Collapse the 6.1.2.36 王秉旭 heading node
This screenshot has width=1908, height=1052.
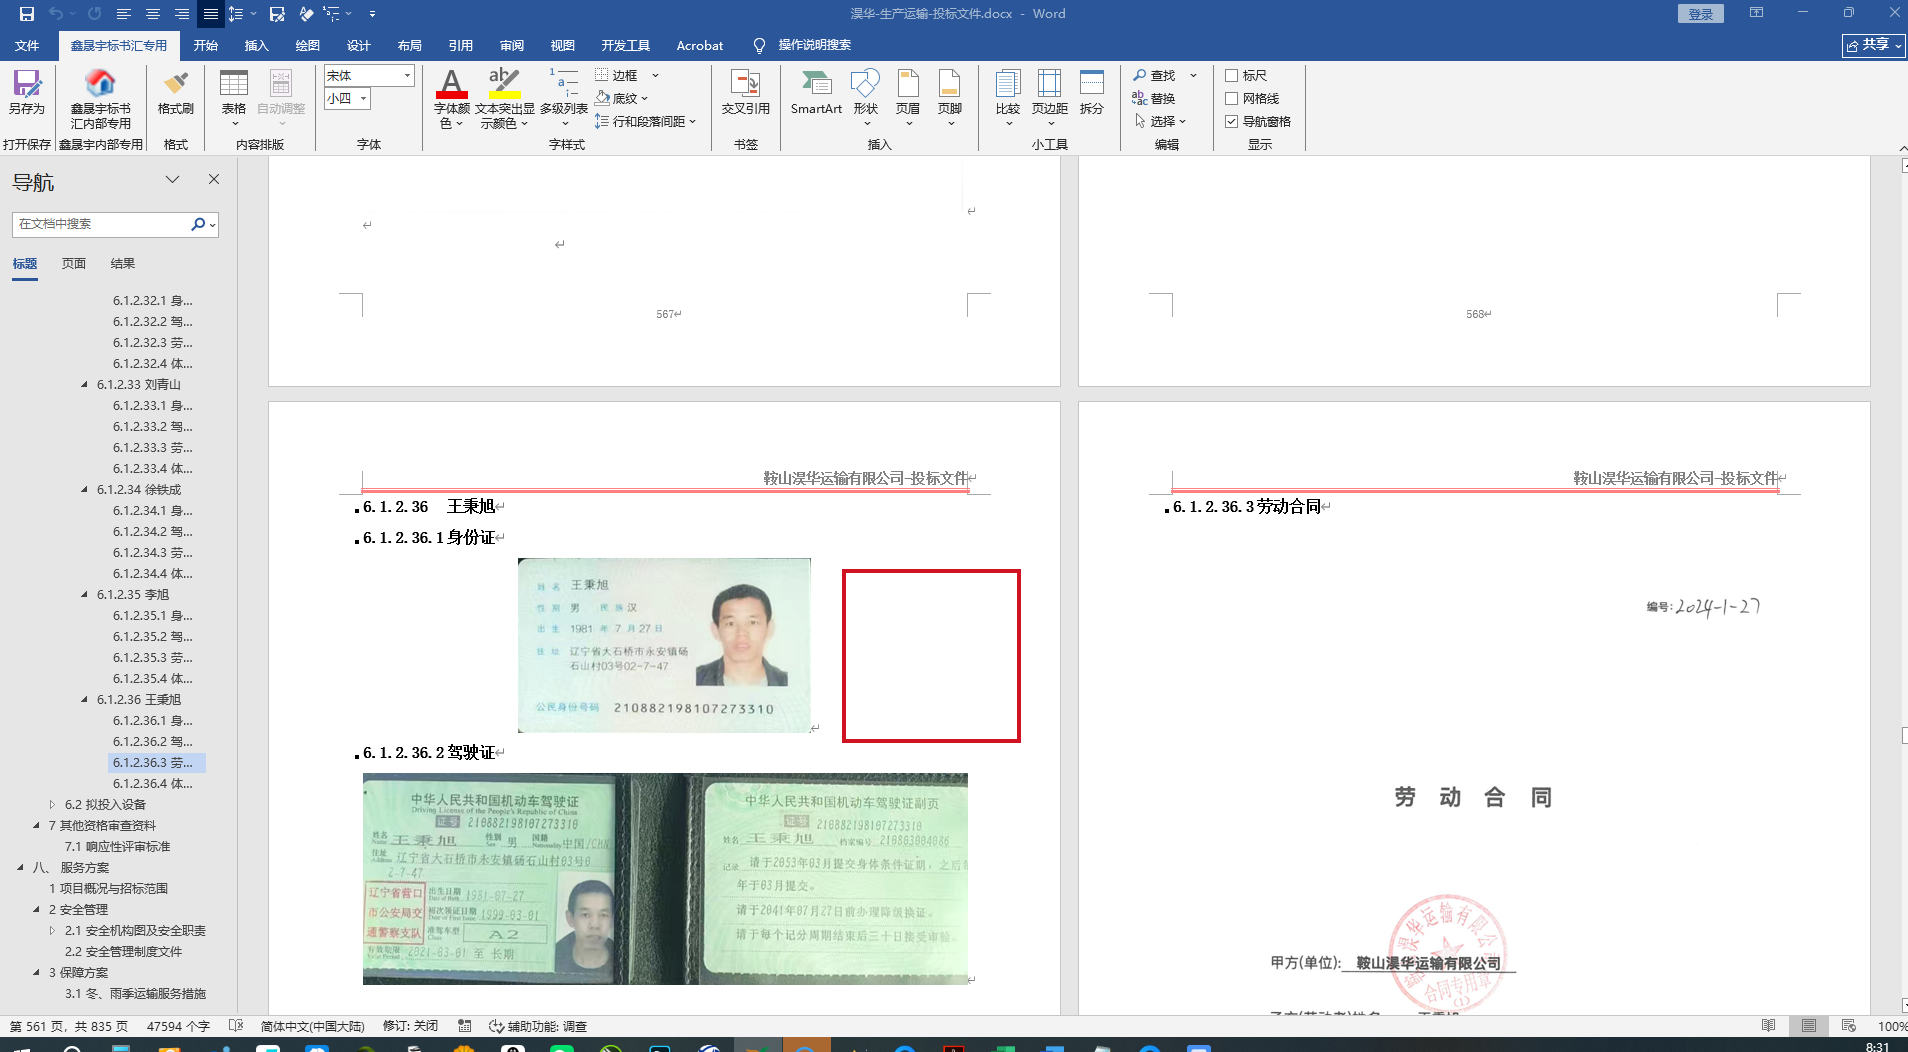pyautogui.click(x=84, y=700)
